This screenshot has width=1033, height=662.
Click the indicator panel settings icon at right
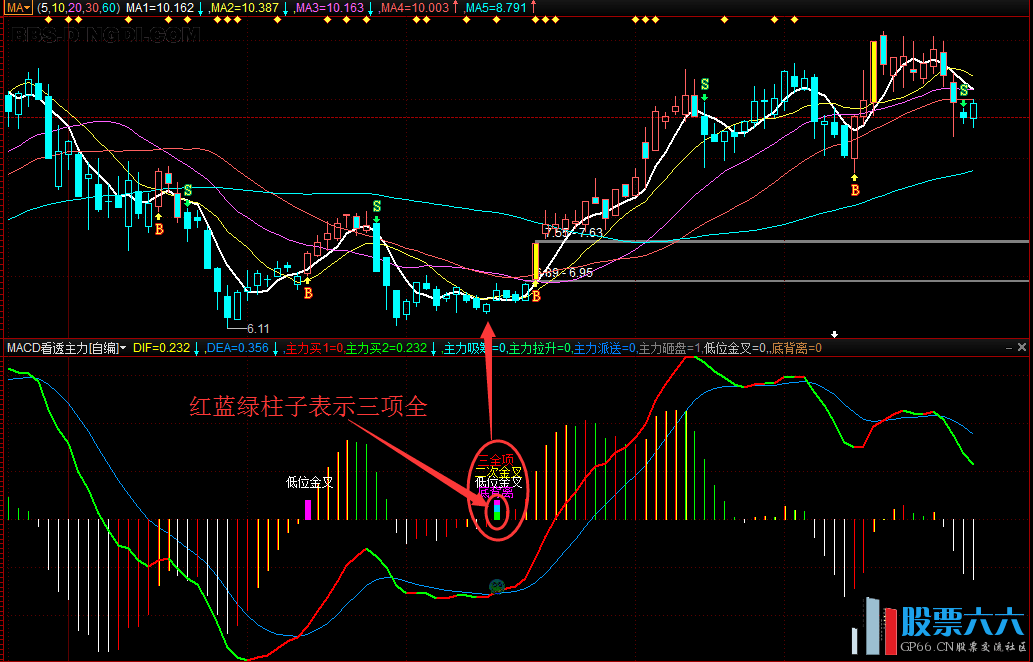(x=1007, y=348)
